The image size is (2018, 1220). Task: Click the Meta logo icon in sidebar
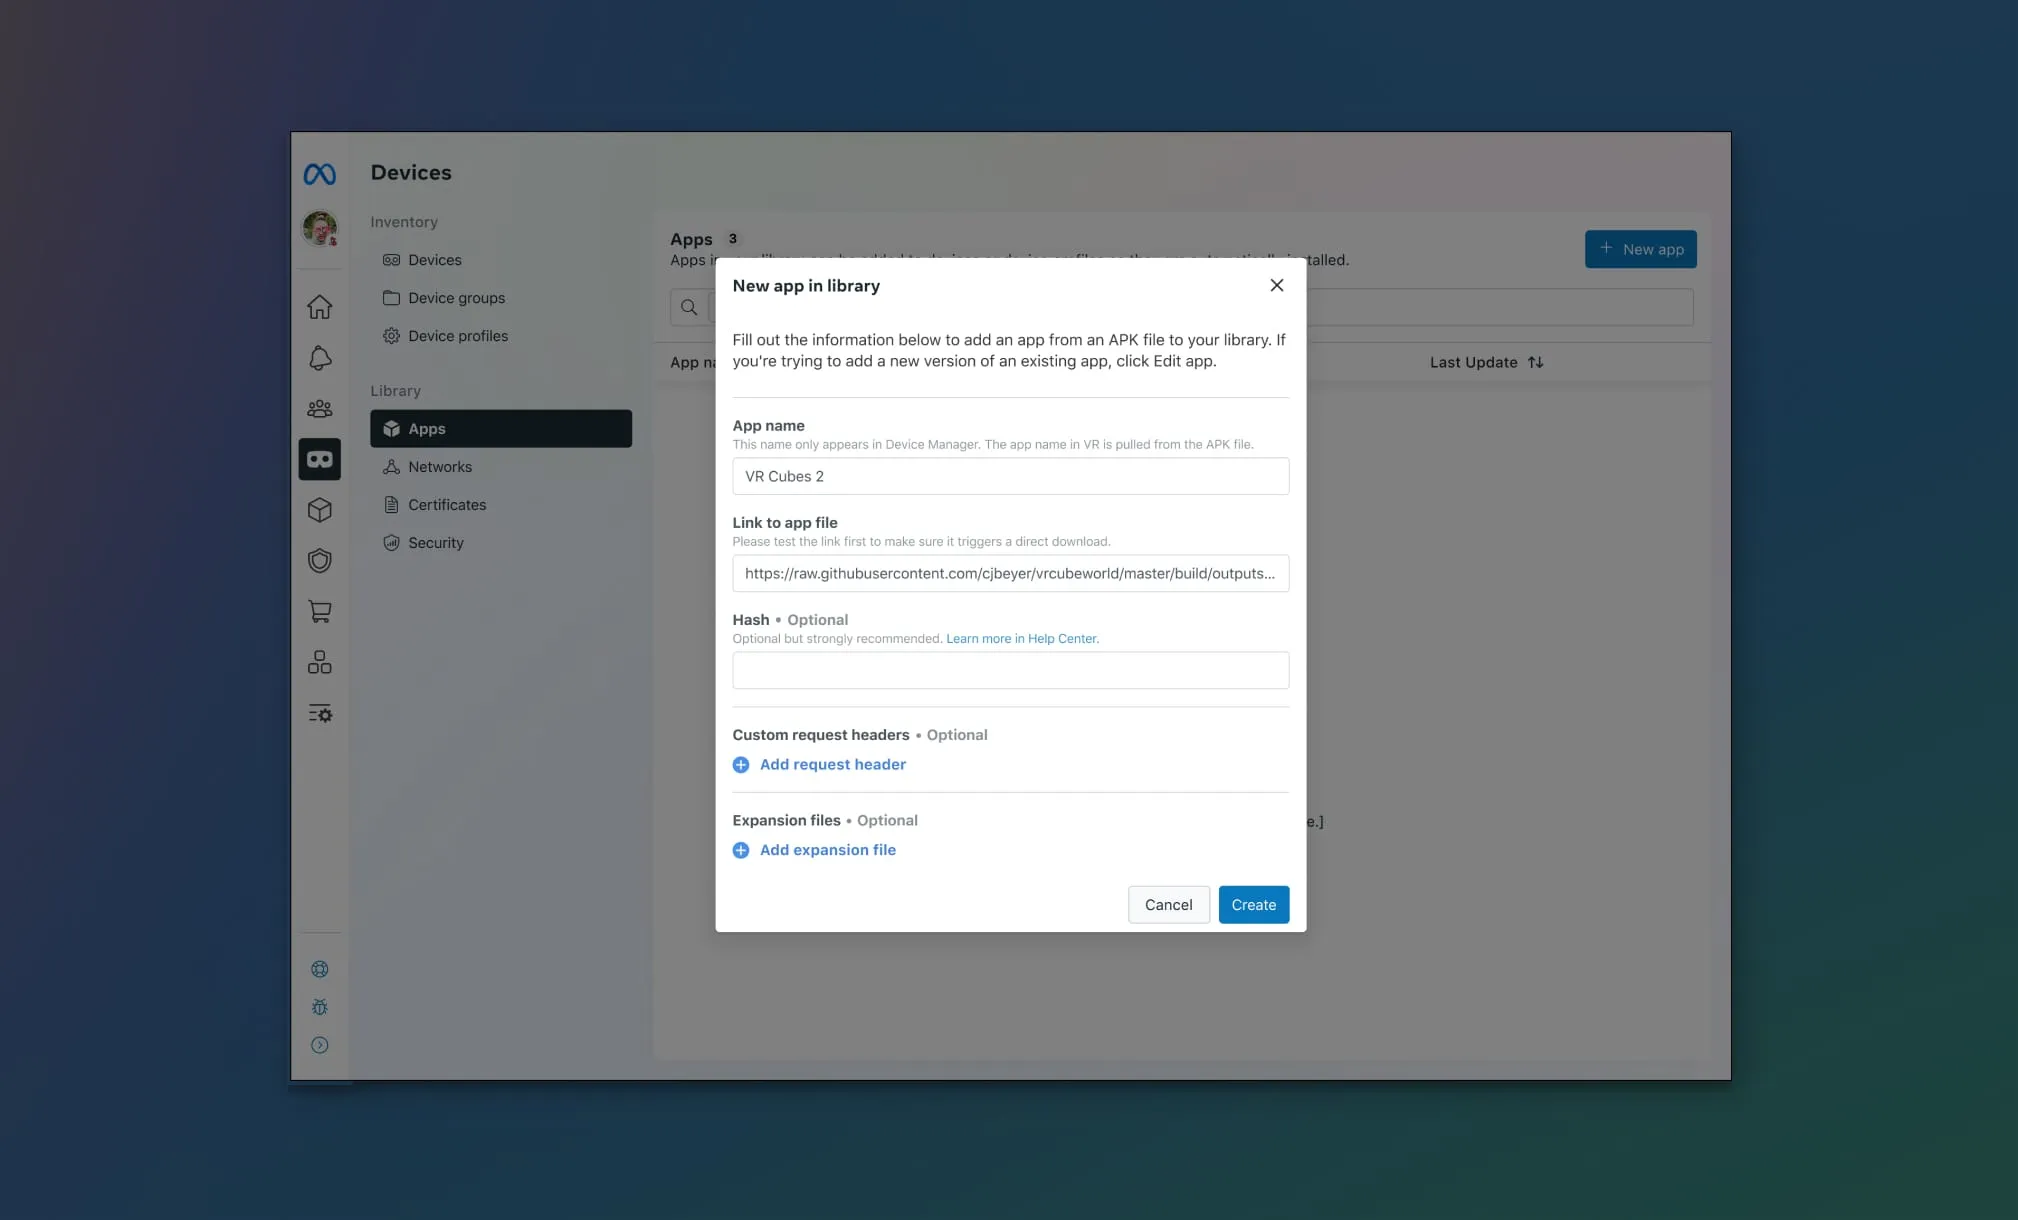317,173
